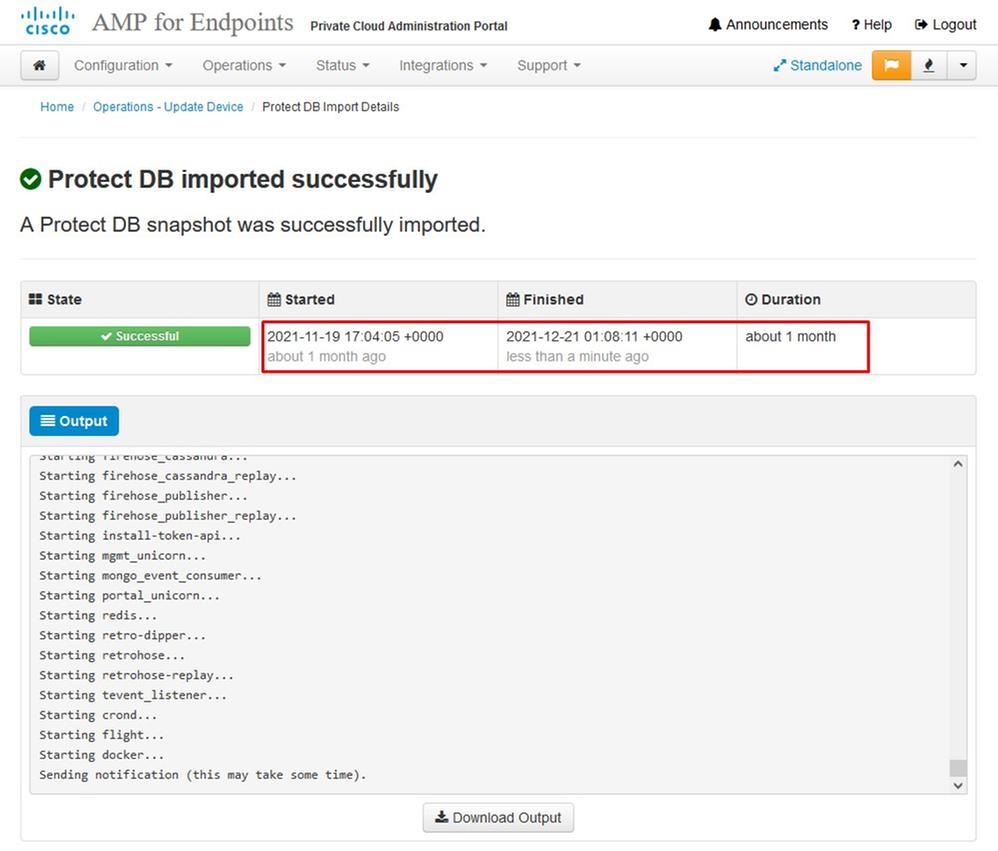The image size is (998, 851).
Task: Click the Home icon button in navbar
Action: click(x=39, y=66)
